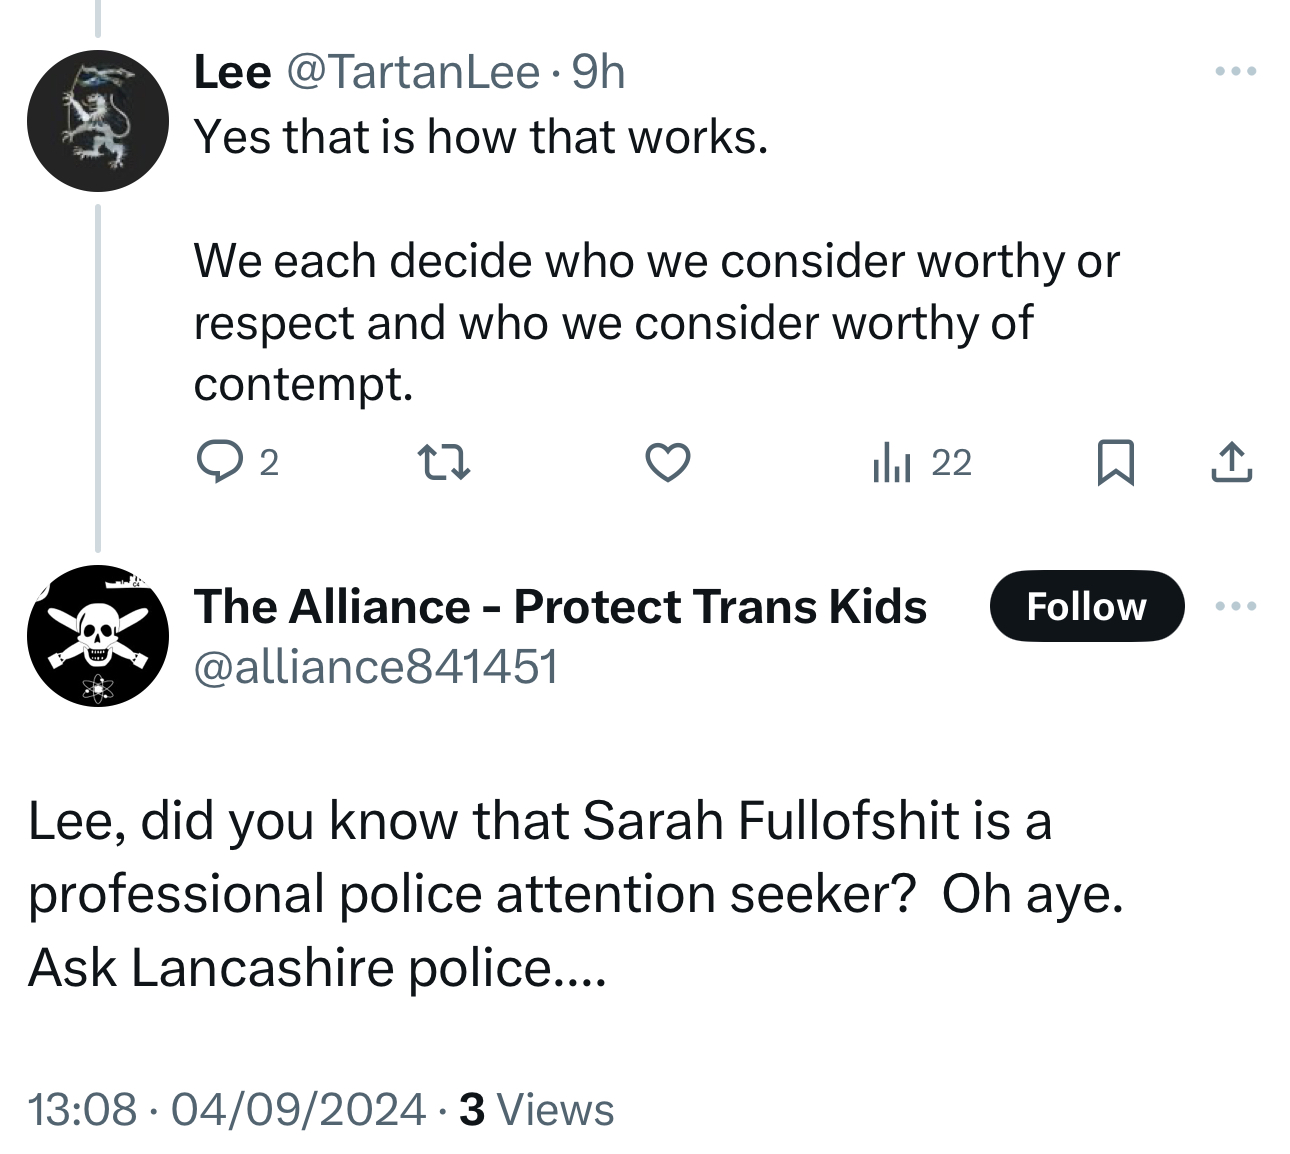Viewport: 1290px width, 1154px height.
Task: Click the repost arrows icon
Action: click(x=443, y=463)
